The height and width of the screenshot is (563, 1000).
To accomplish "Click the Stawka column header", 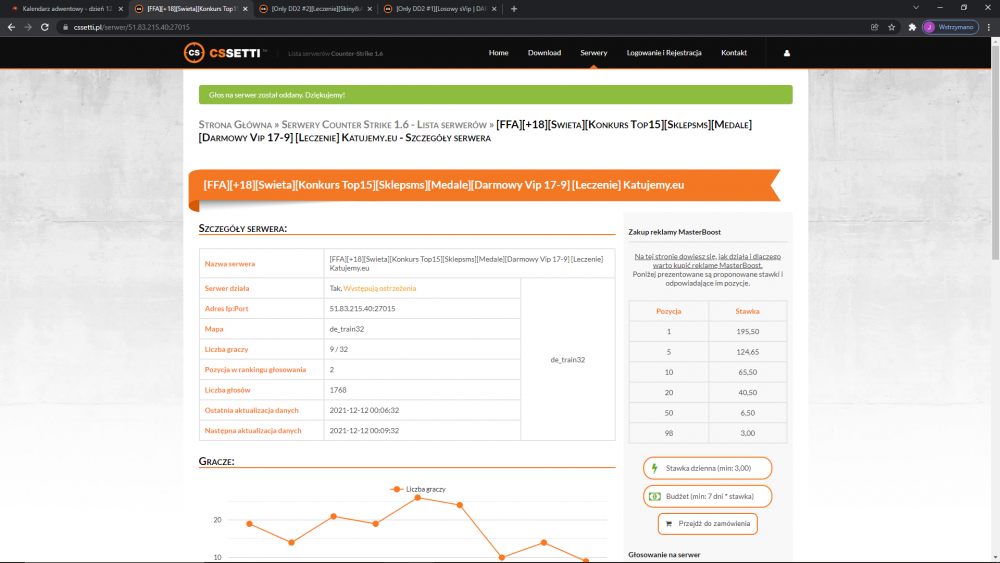I will [x=747, y=311].
